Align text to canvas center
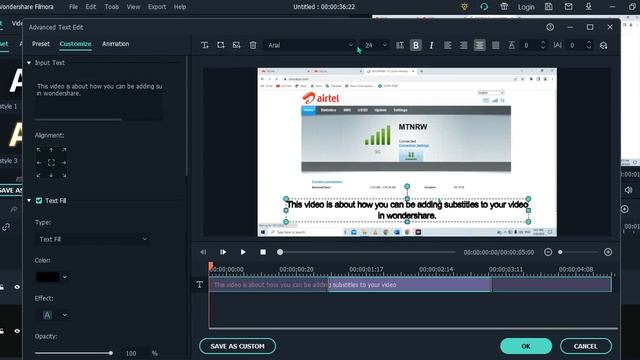This screenshot has height=360, width=640. [51, 162]
